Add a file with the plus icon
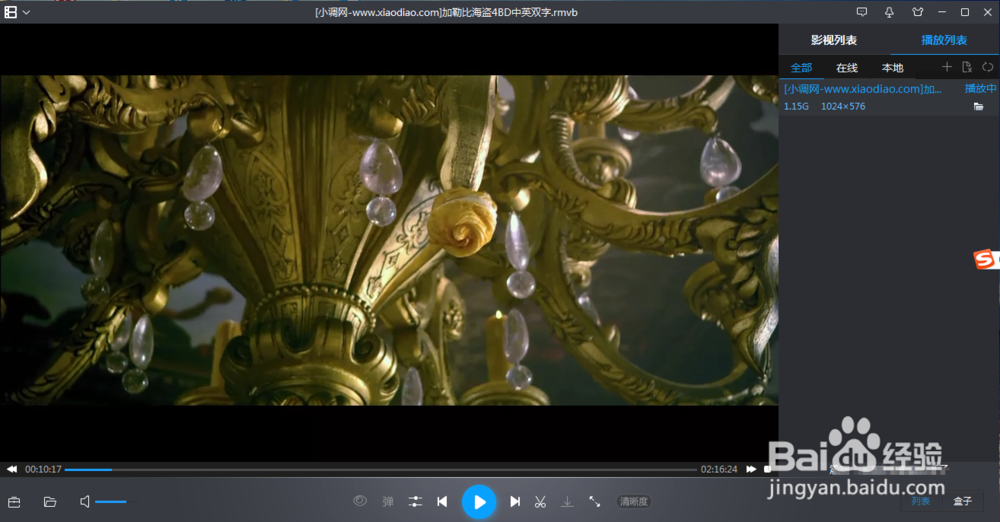The height and width of the screenshot is (522, 1000). point(946,67)
